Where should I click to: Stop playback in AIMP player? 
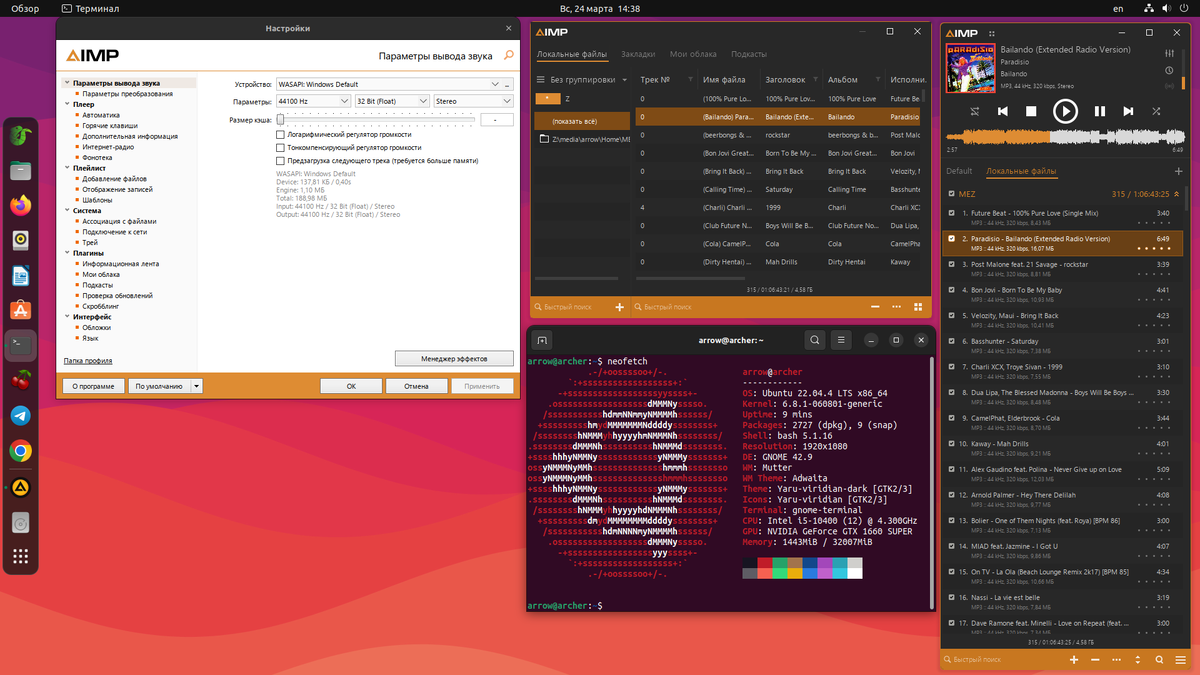[x=1032, y=111]
